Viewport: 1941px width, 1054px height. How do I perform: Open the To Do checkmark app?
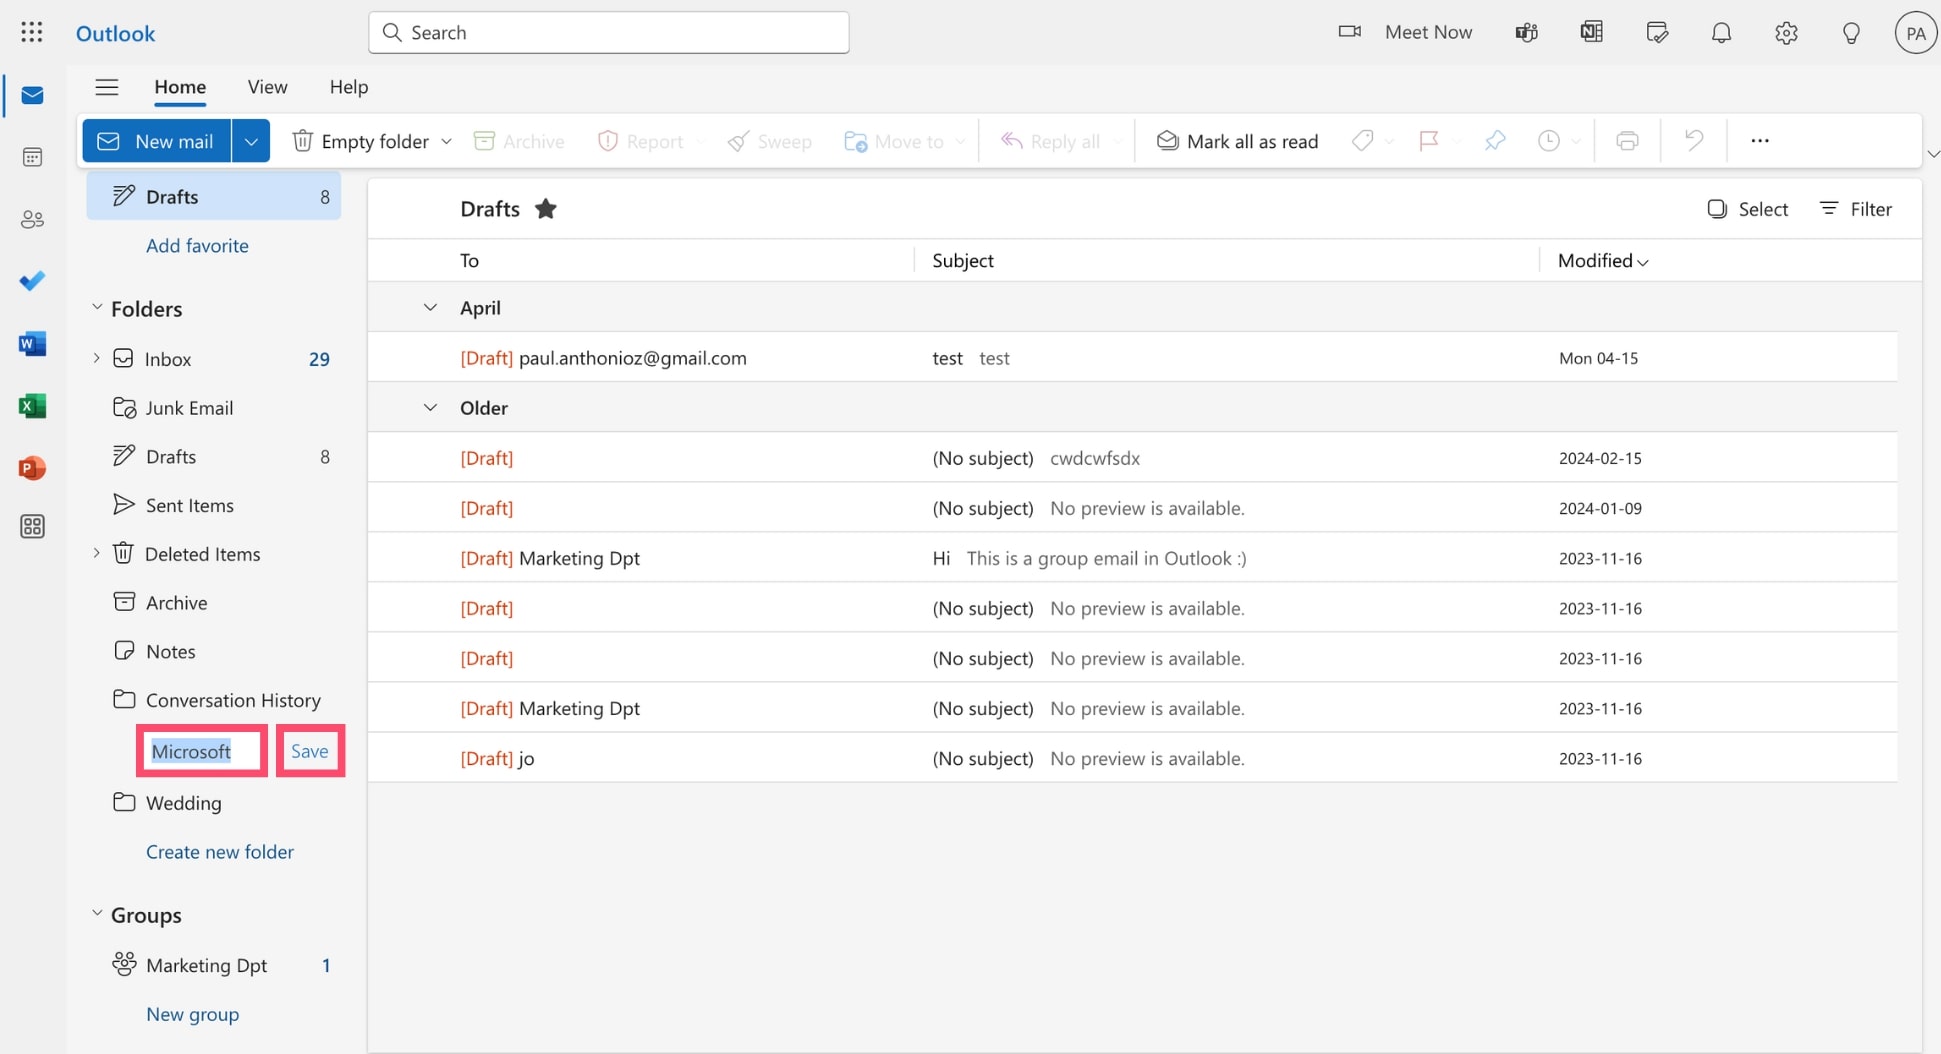pyautogui.click(x=32, y=281)
